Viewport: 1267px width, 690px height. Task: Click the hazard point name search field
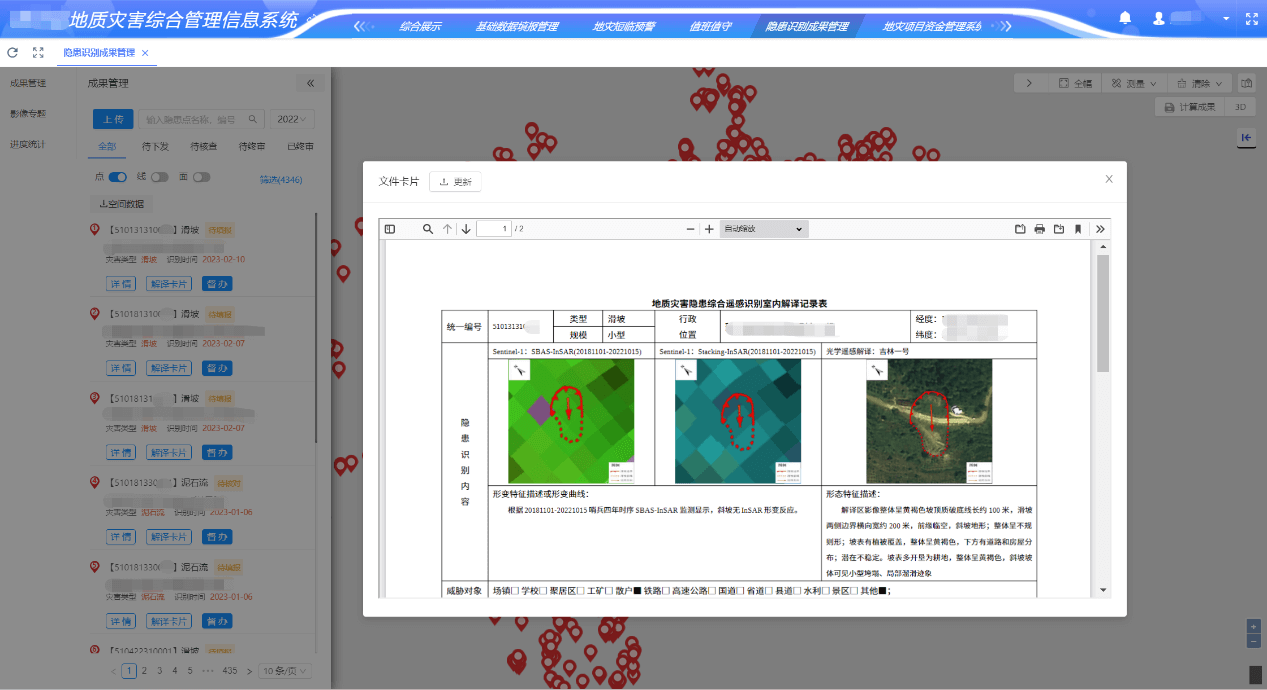click(x=202, y=119)
